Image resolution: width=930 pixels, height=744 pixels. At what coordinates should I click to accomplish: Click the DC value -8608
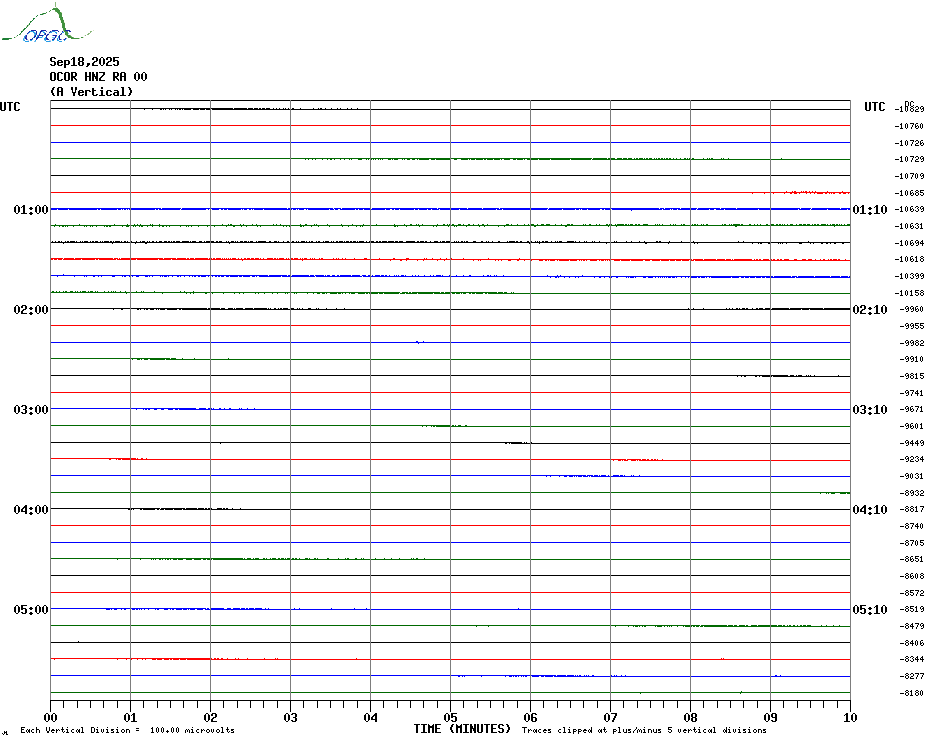(x=912, y=576)
